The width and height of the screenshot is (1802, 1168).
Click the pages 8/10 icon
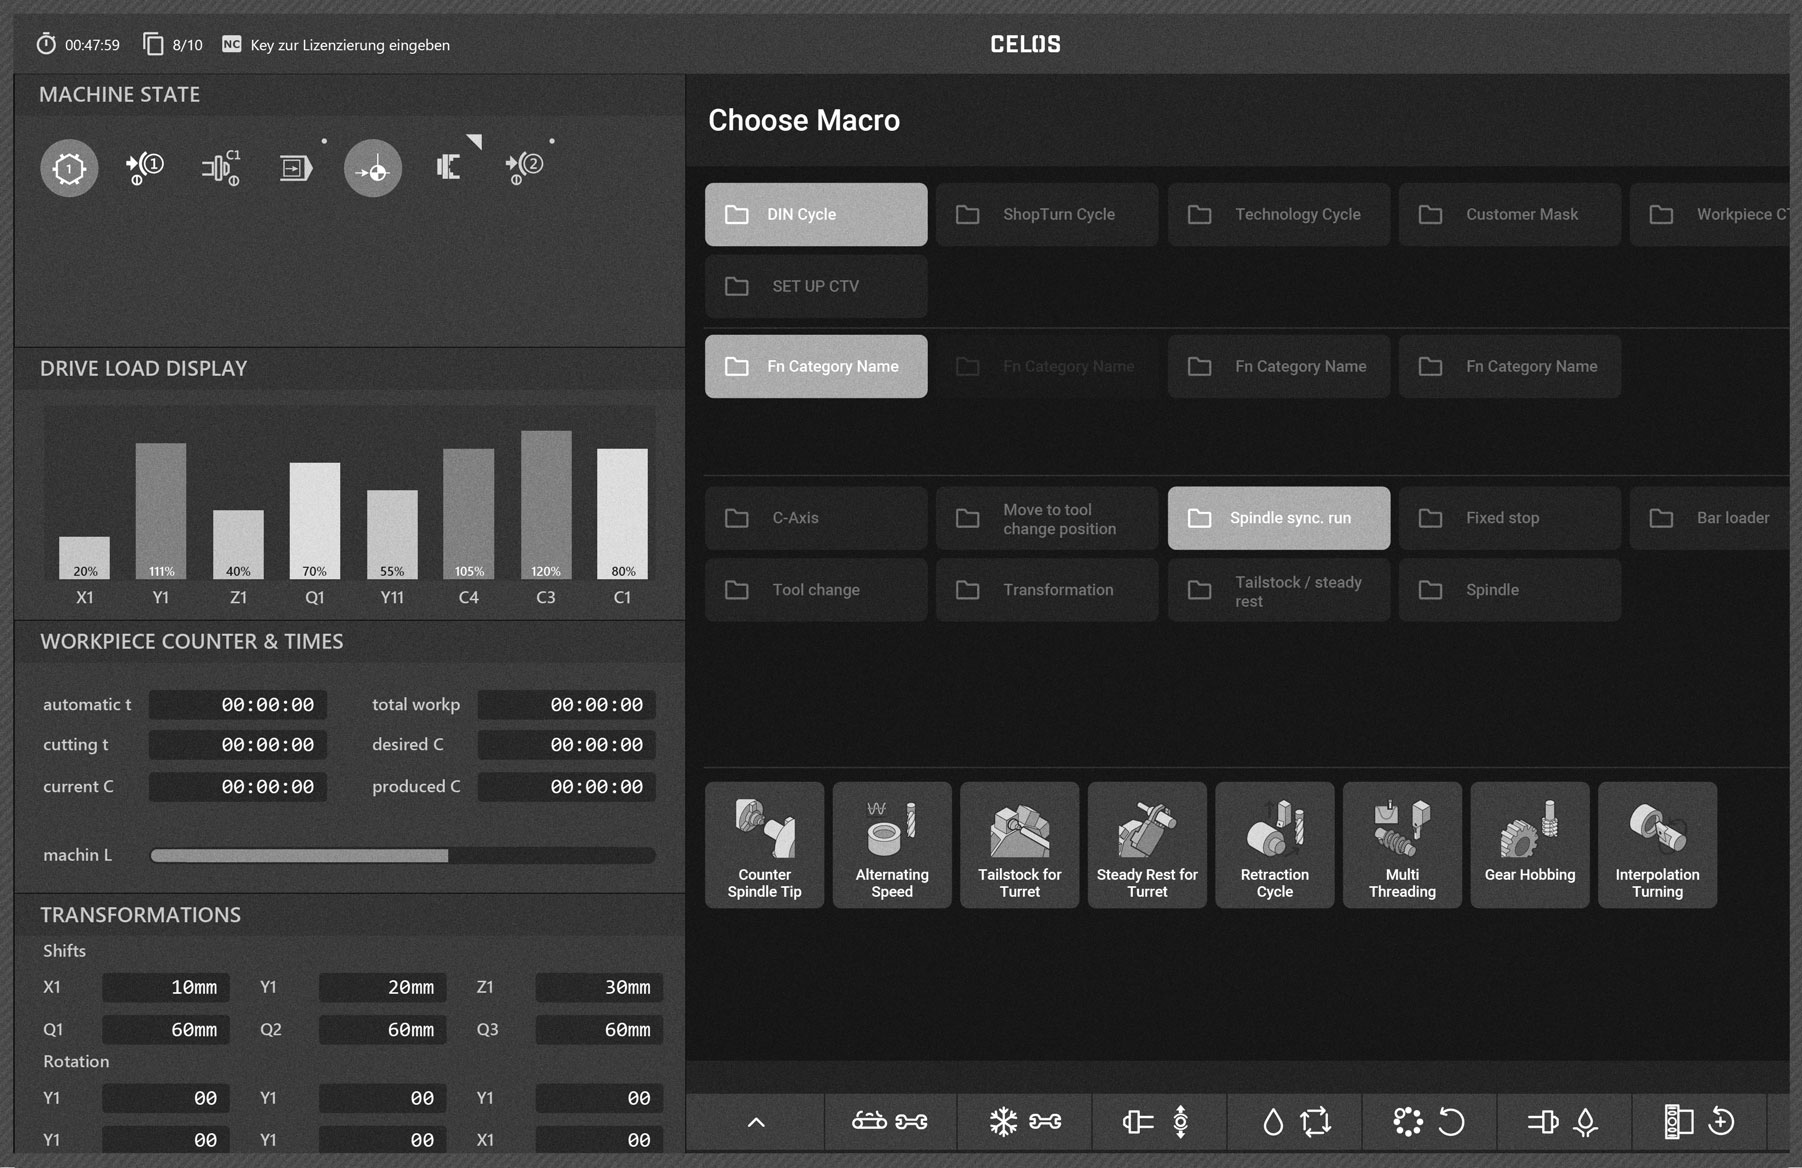coord(153,44)
